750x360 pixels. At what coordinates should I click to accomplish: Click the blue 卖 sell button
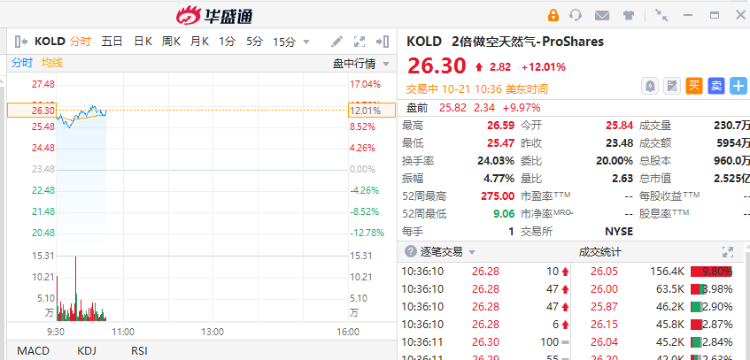[x=716, y=86]
